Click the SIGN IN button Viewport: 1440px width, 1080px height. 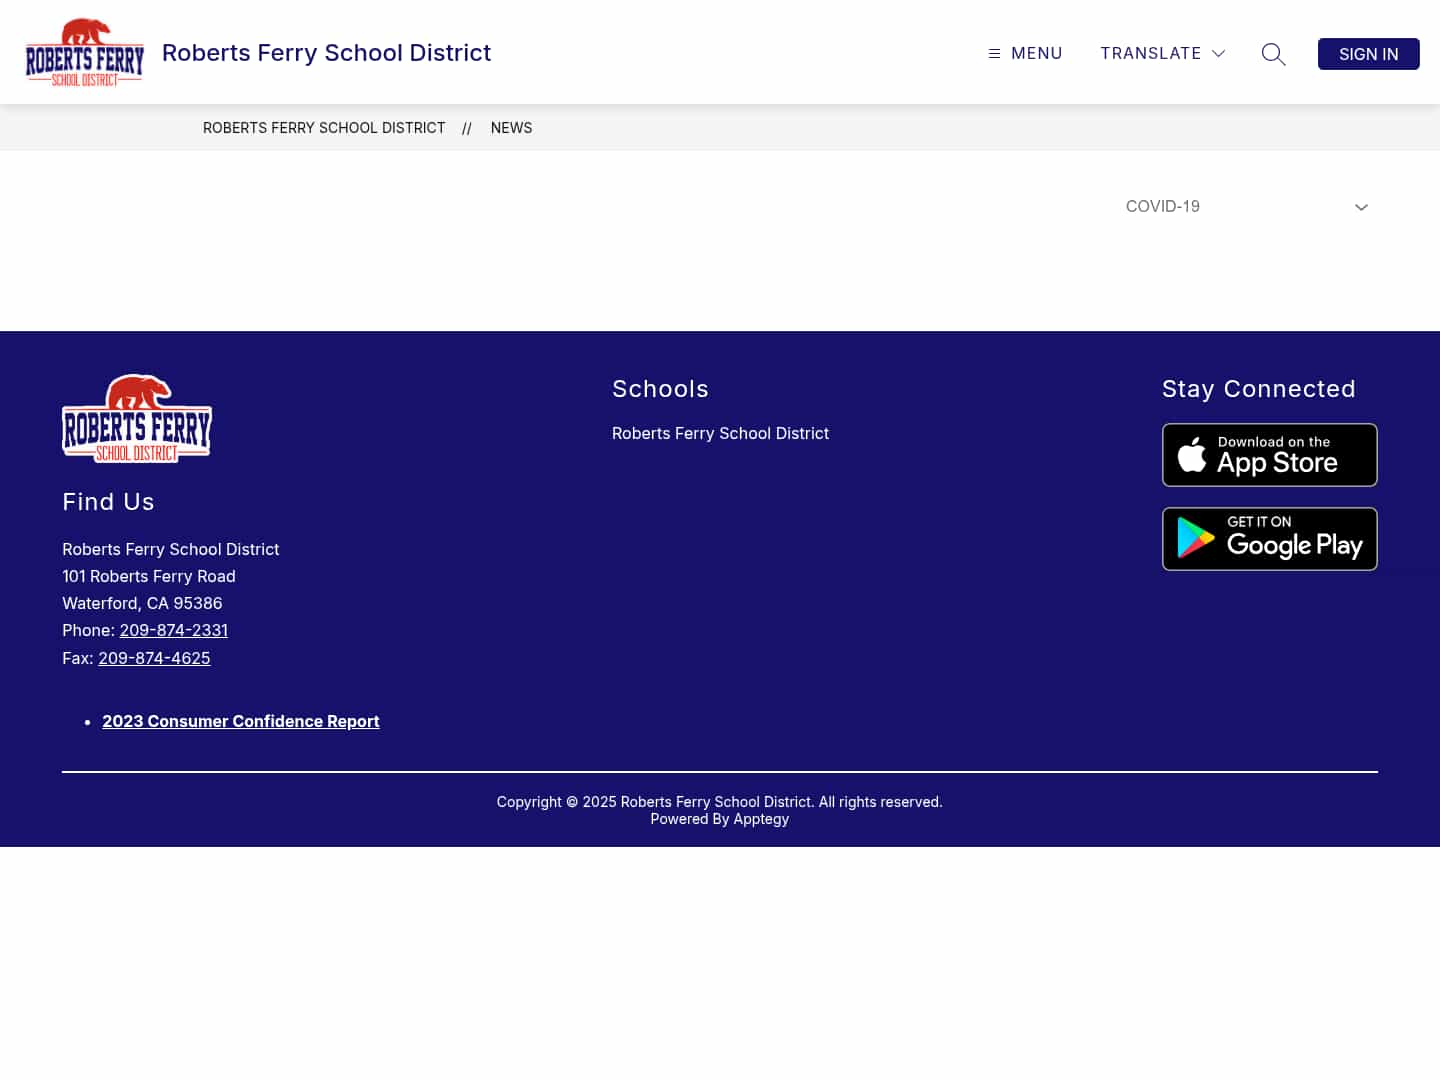(1368, 54)
